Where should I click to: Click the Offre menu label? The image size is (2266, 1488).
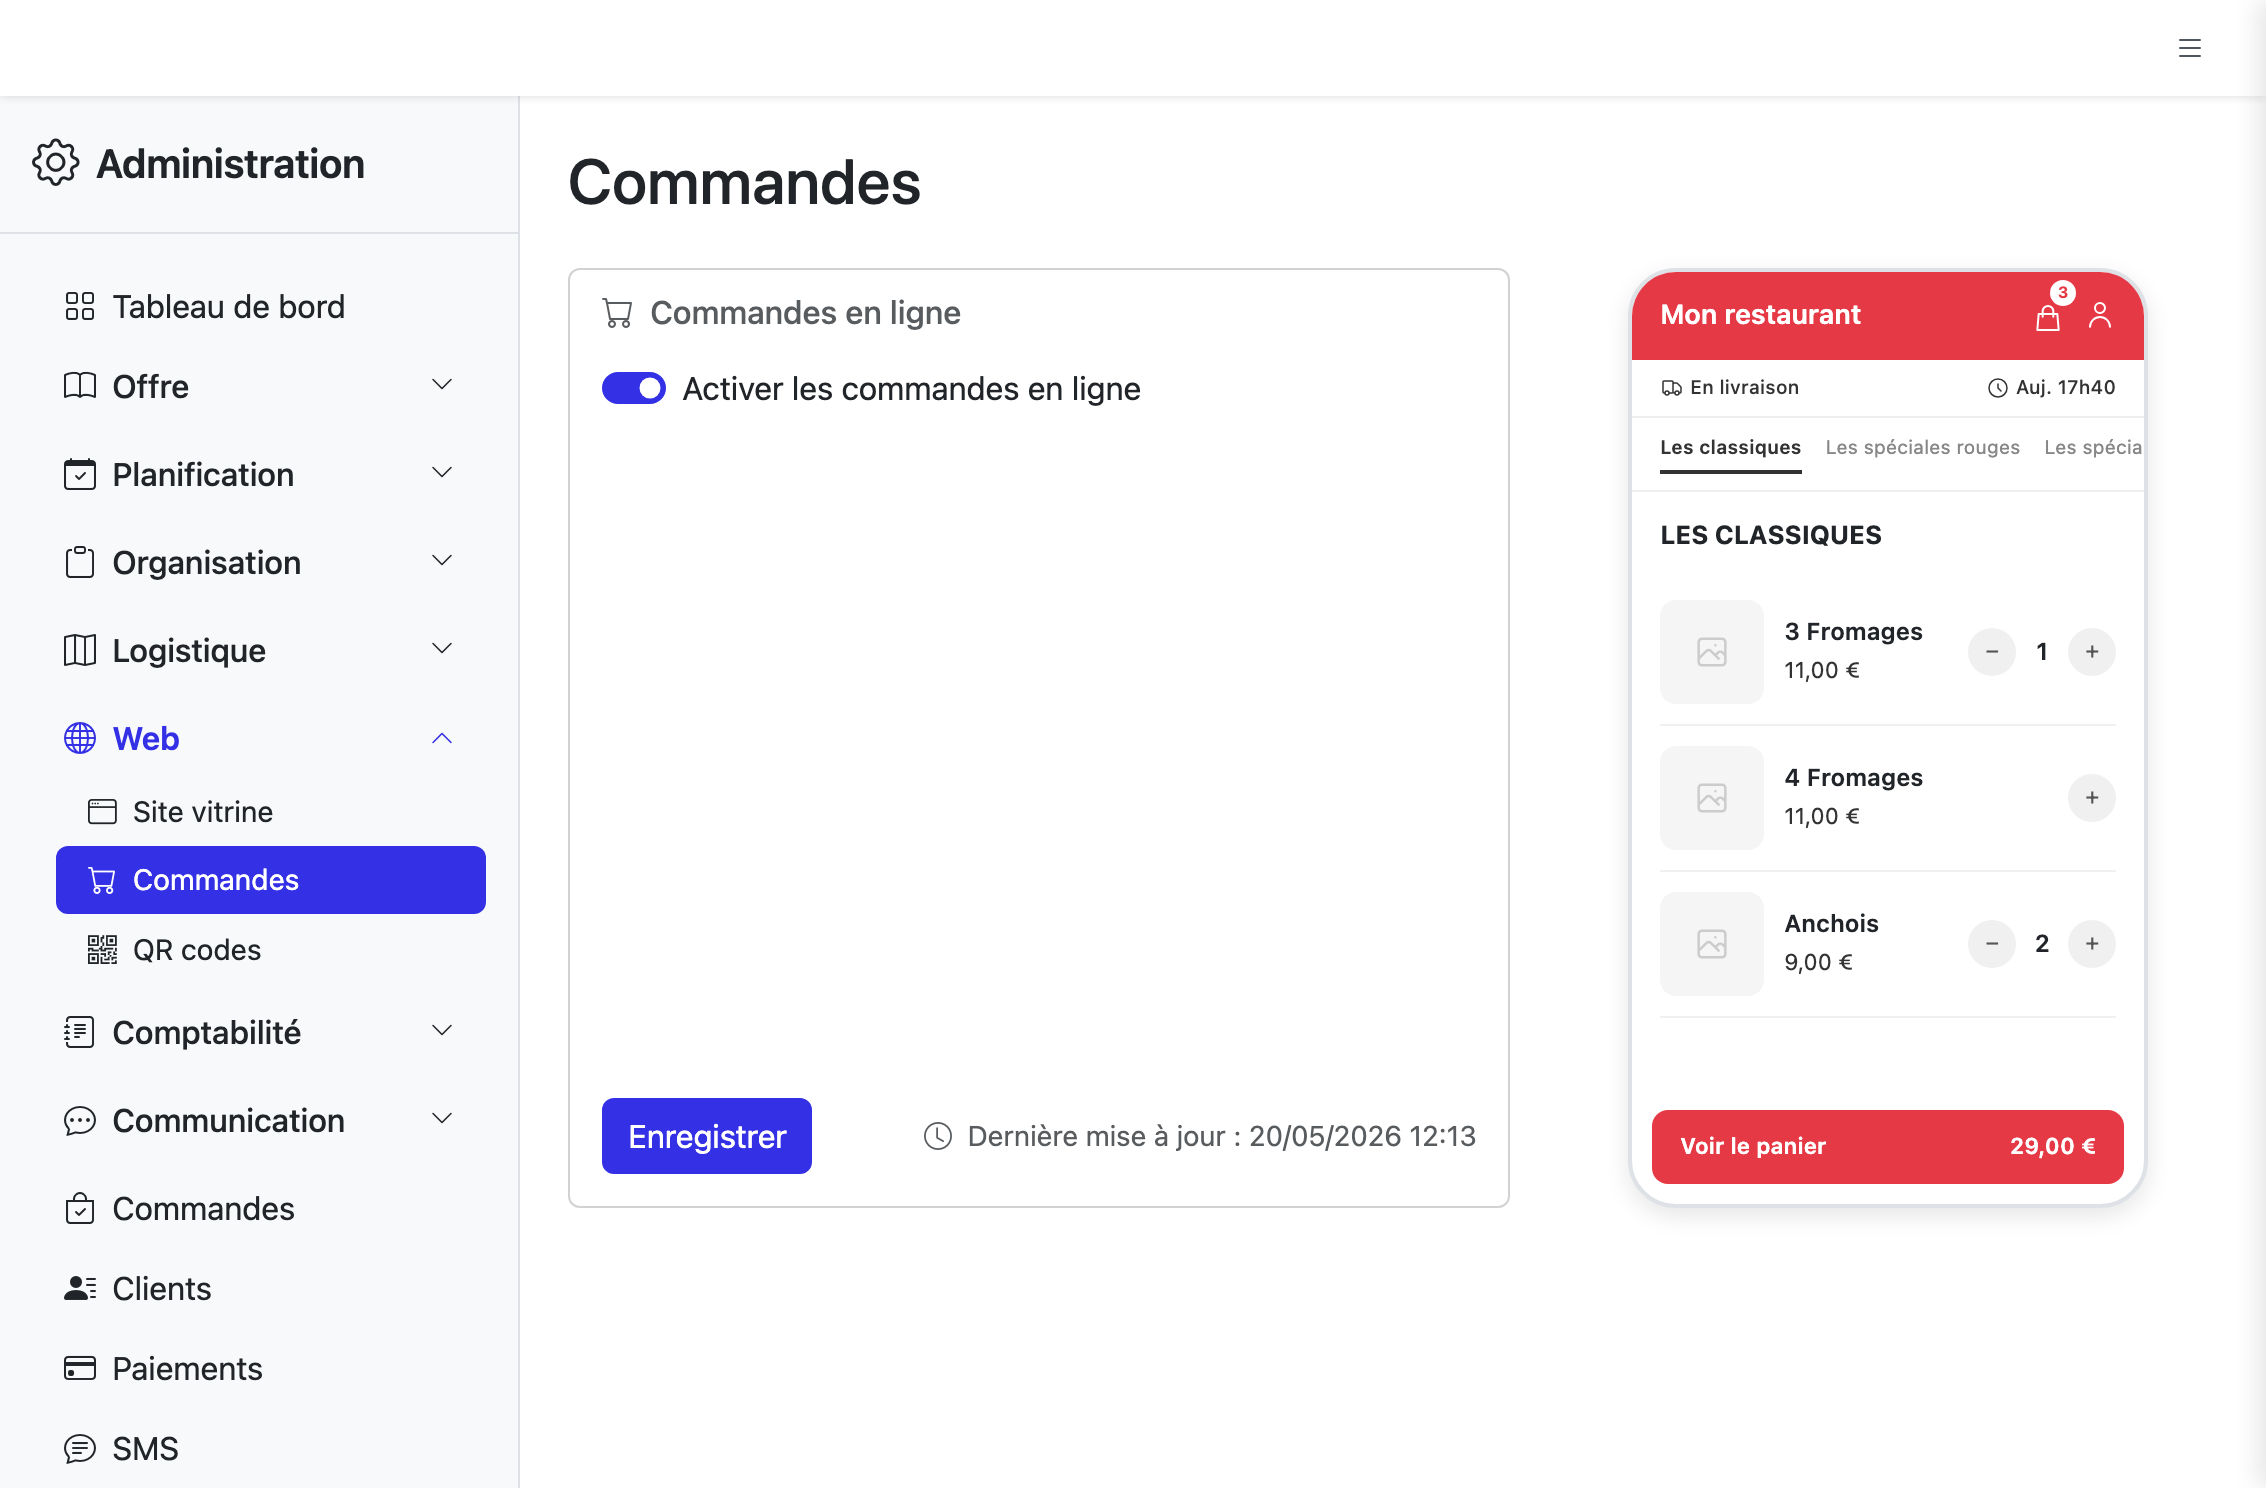(150, 386)
